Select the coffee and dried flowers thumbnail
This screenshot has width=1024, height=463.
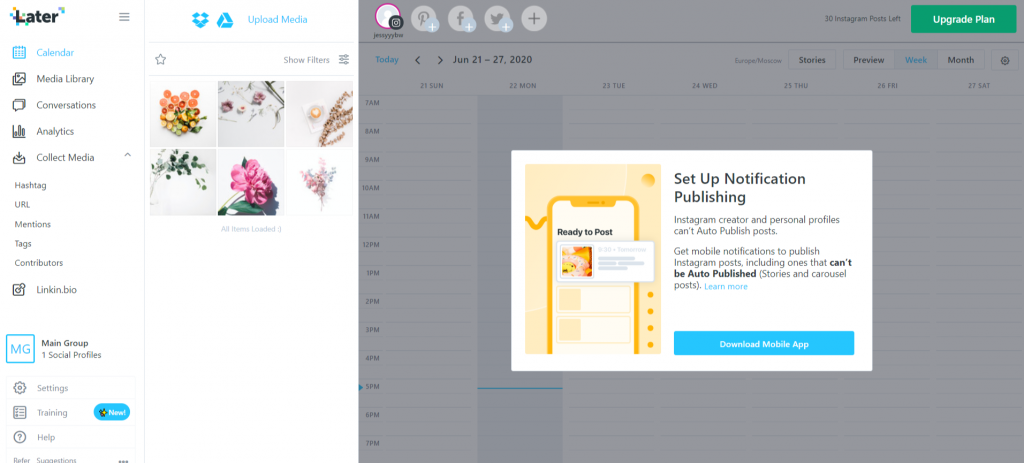point(319,114)
